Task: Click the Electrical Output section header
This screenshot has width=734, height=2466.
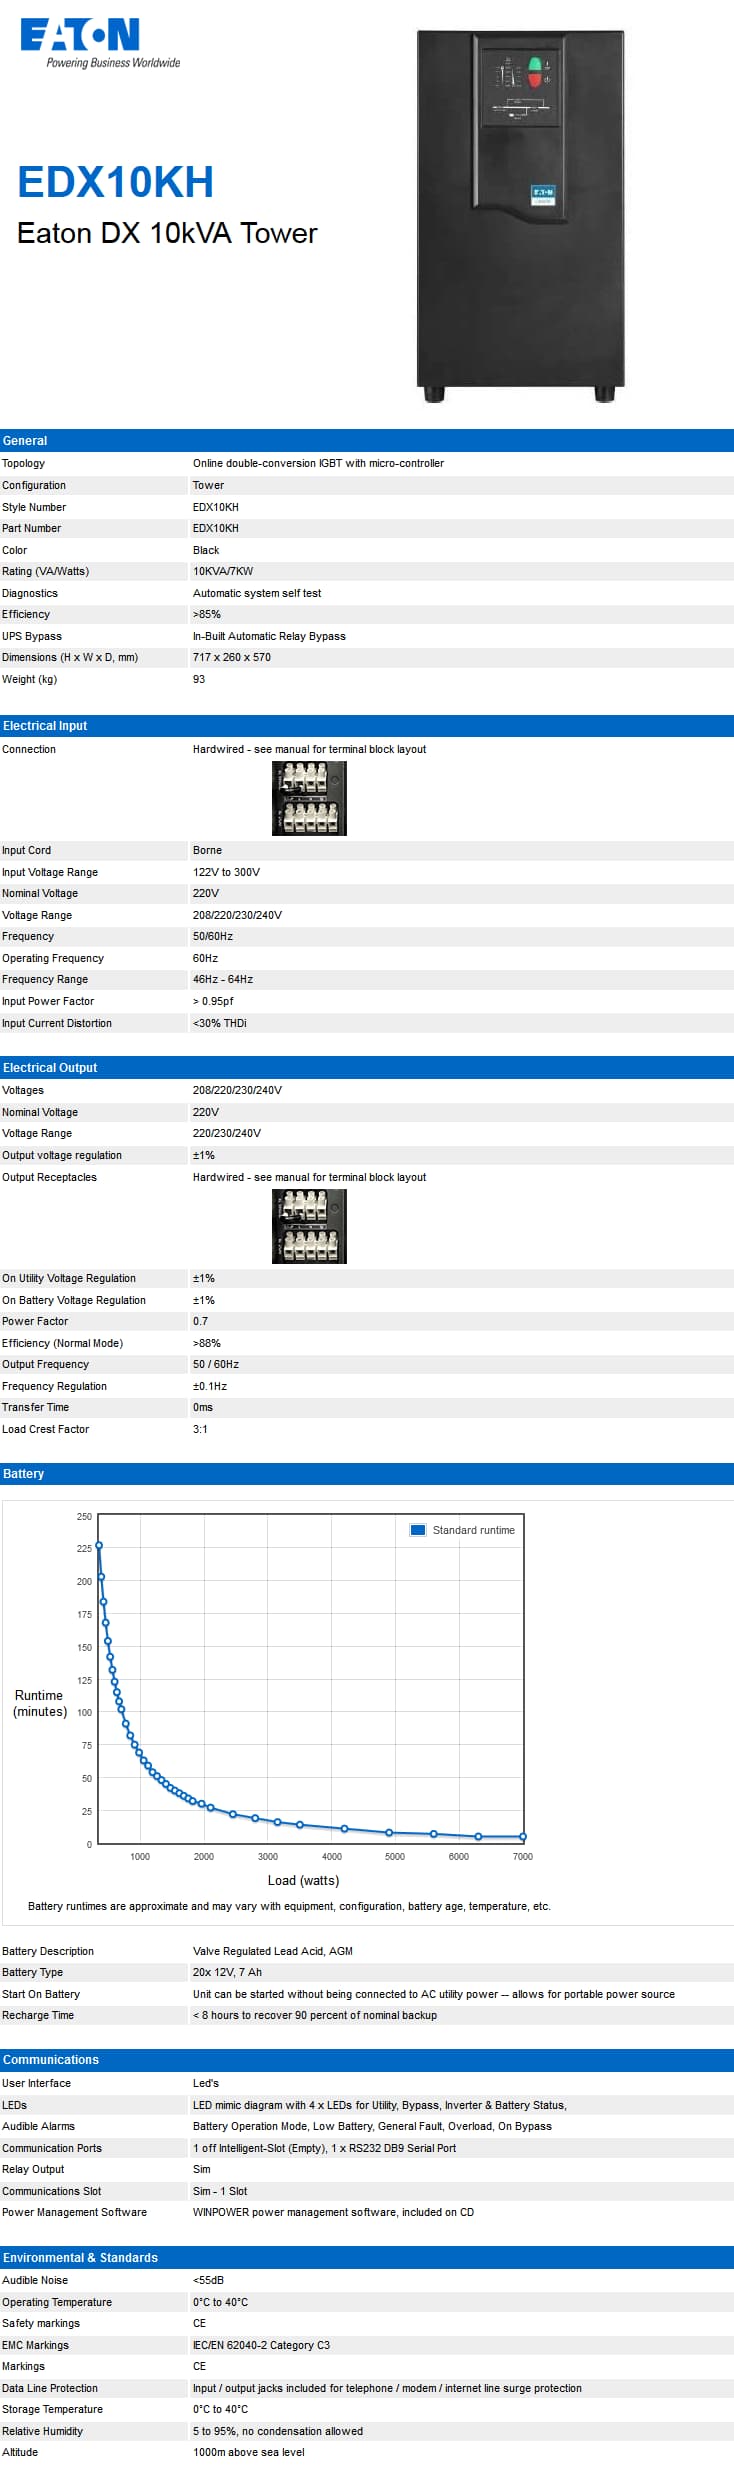Action: point(367,1067)
